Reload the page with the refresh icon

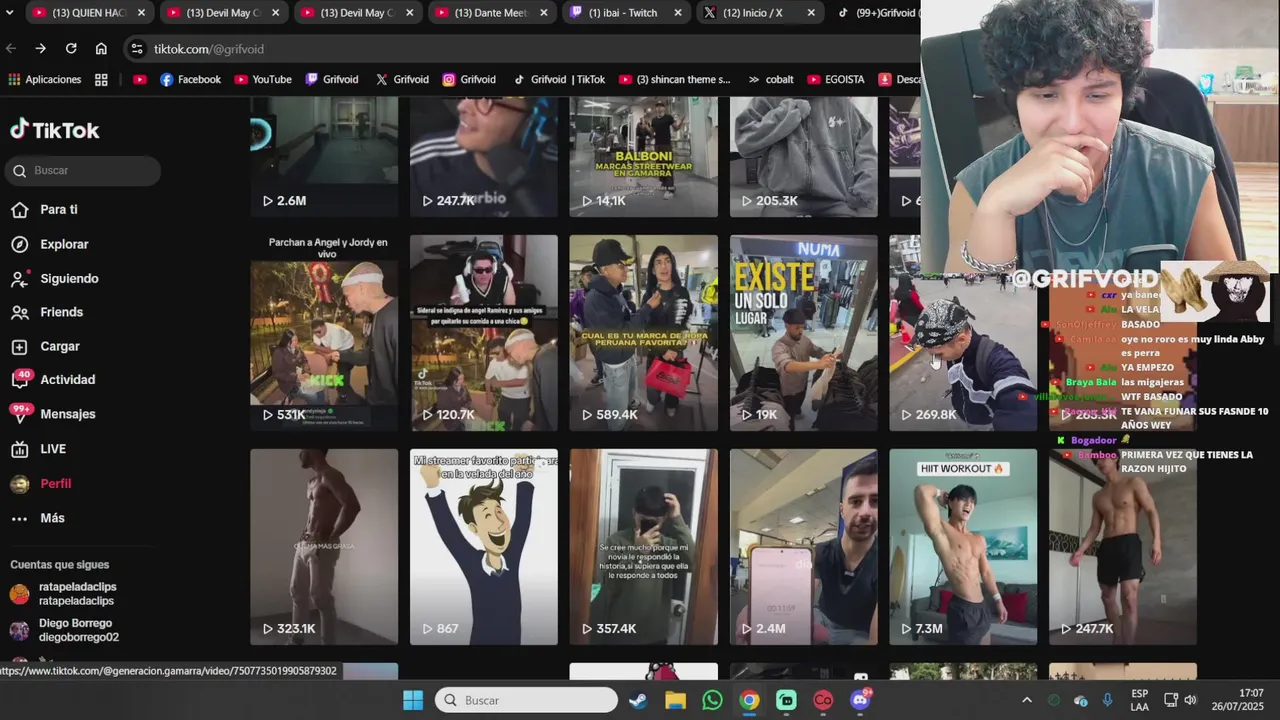(x=71, y=48)
